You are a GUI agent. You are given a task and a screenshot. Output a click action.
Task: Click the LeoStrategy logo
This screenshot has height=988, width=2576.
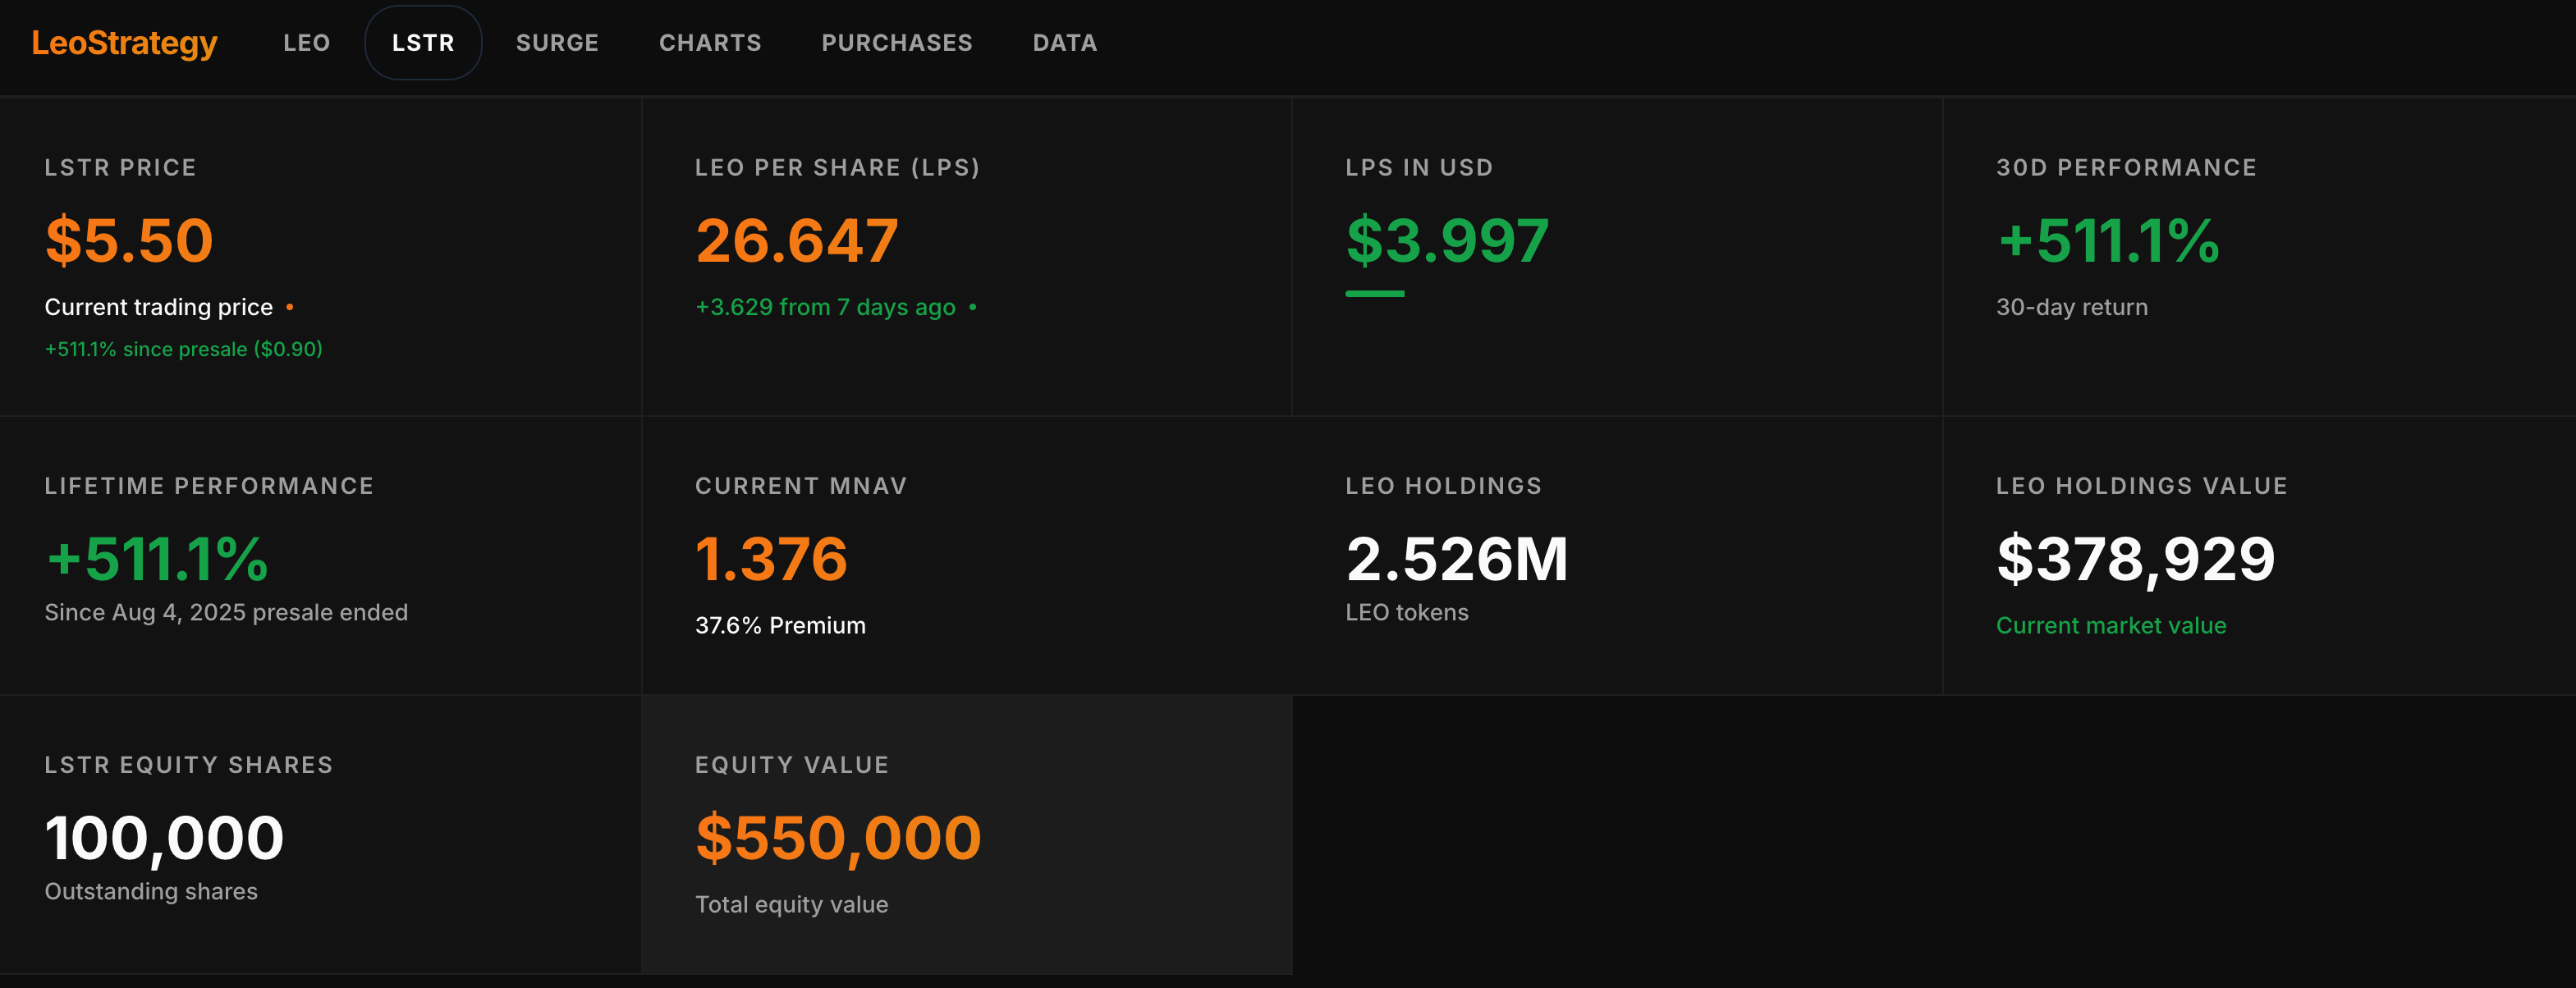(124, 43)
